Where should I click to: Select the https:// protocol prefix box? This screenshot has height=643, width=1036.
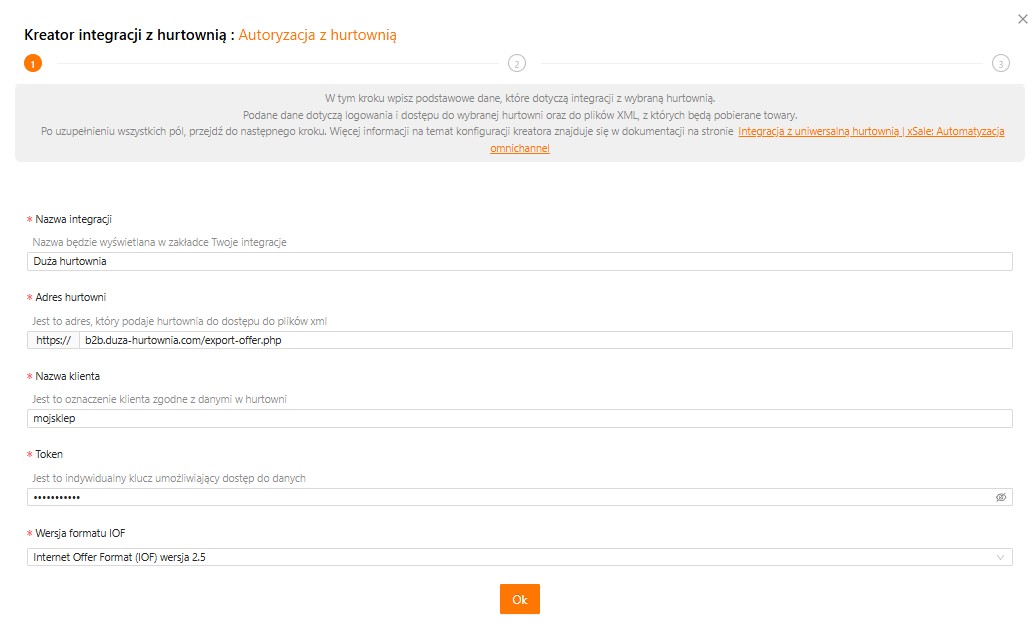[x=53, y=340]
